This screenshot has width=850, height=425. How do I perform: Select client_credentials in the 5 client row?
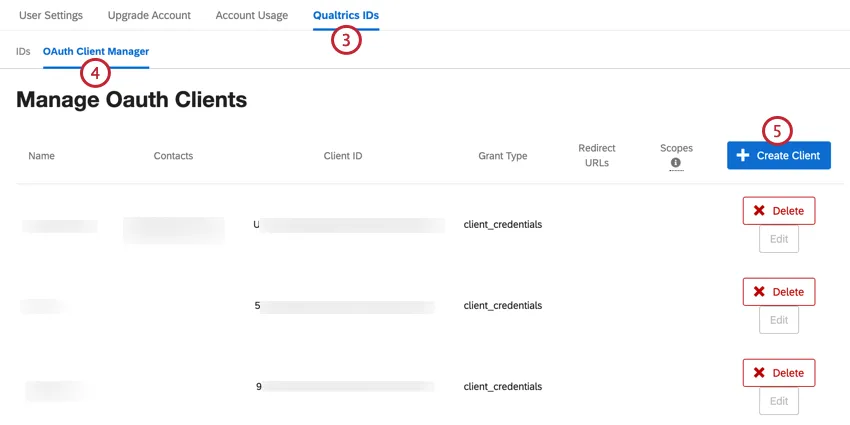[503, 306]
